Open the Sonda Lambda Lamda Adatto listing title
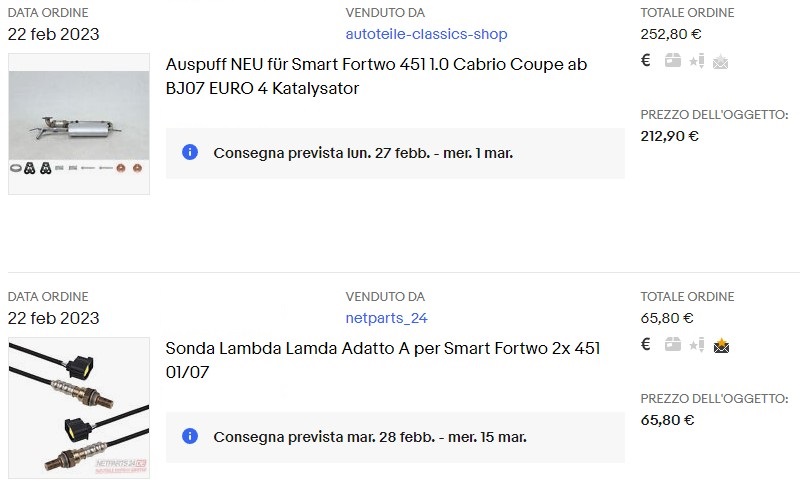This screenshot has height=492, width=800. 383,360
